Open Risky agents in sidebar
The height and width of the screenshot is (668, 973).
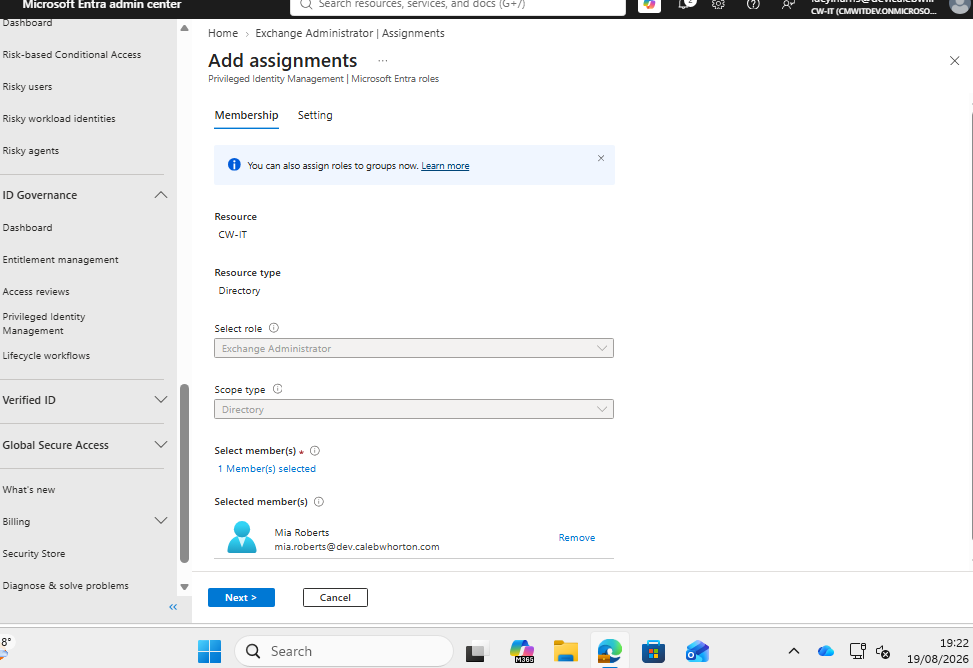click(31, 151)
